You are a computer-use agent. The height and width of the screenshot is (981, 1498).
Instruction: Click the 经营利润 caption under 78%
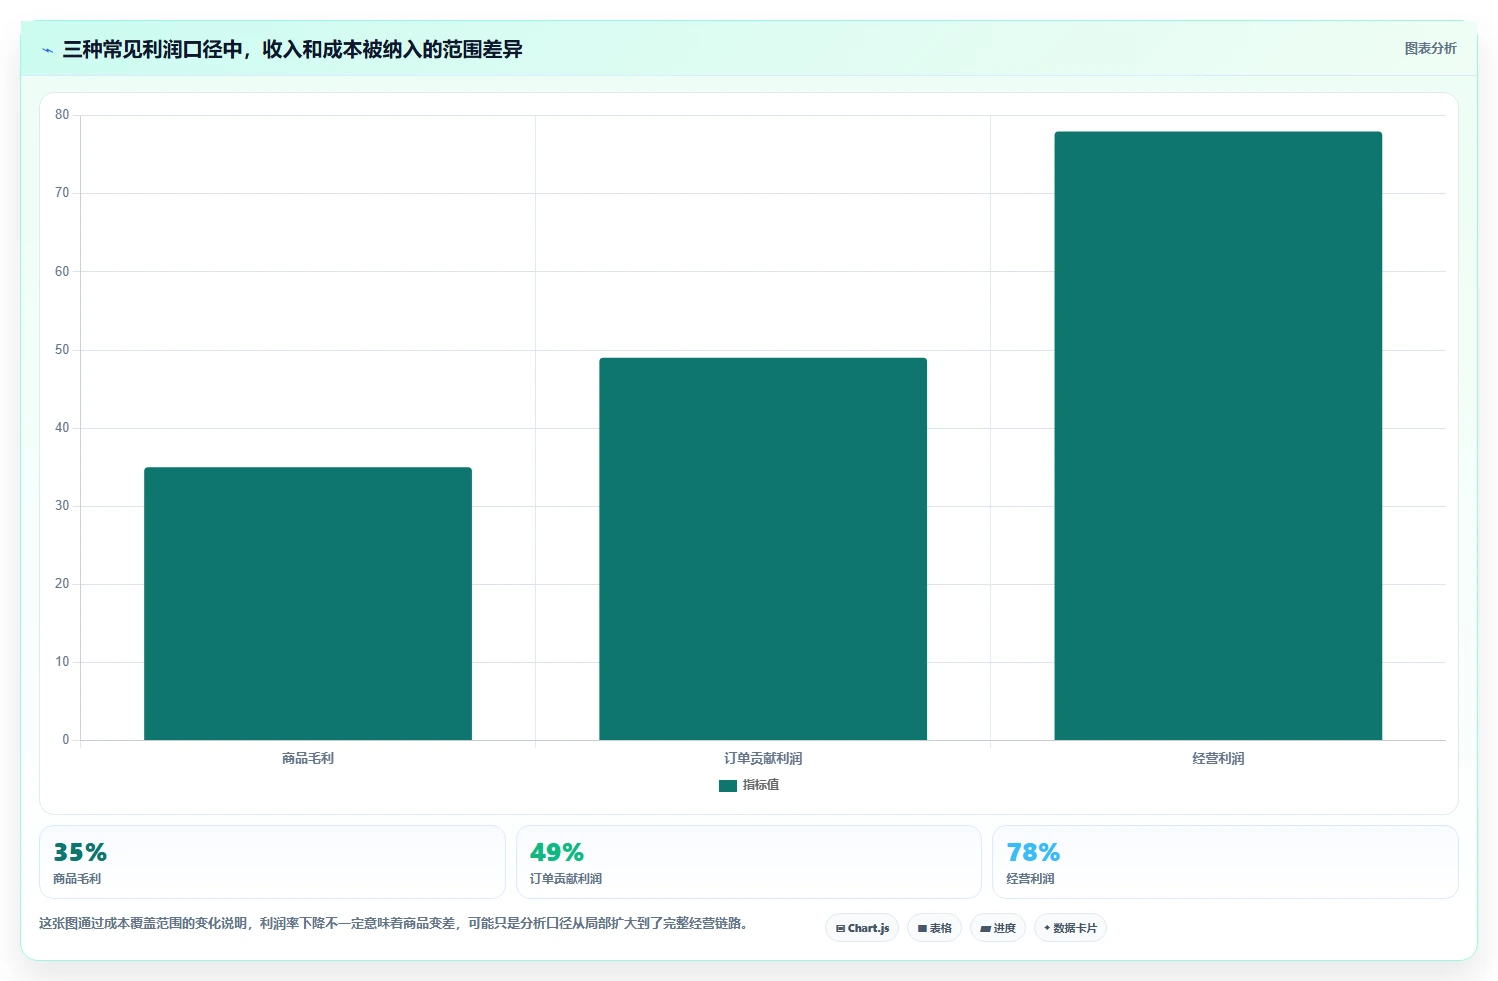tap(1030, 879)
